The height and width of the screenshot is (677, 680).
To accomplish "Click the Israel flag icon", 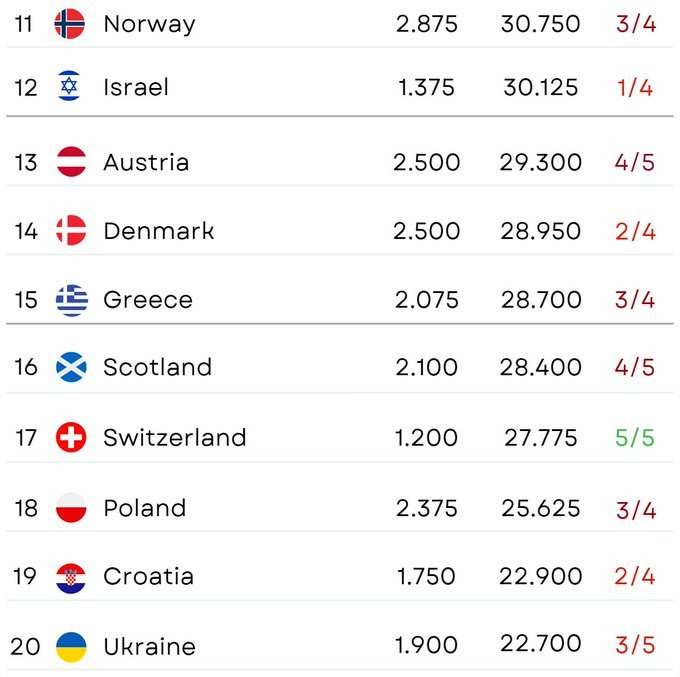I will (70, 87).
